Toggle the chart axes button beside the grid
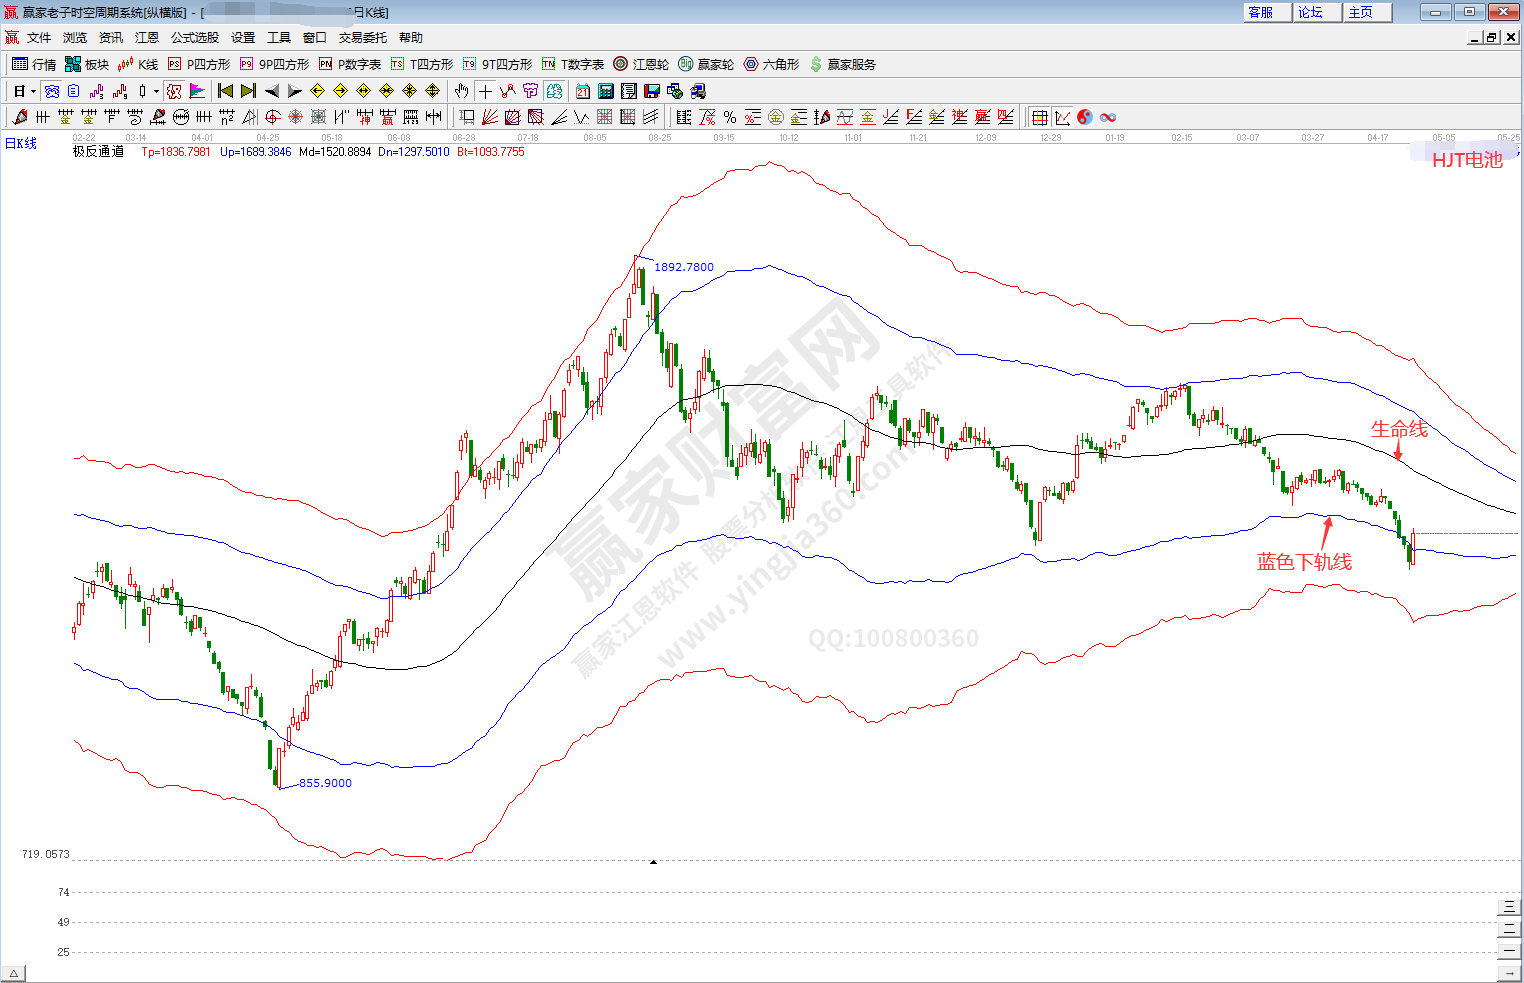1524x983 pixels. coord(1062,117)
